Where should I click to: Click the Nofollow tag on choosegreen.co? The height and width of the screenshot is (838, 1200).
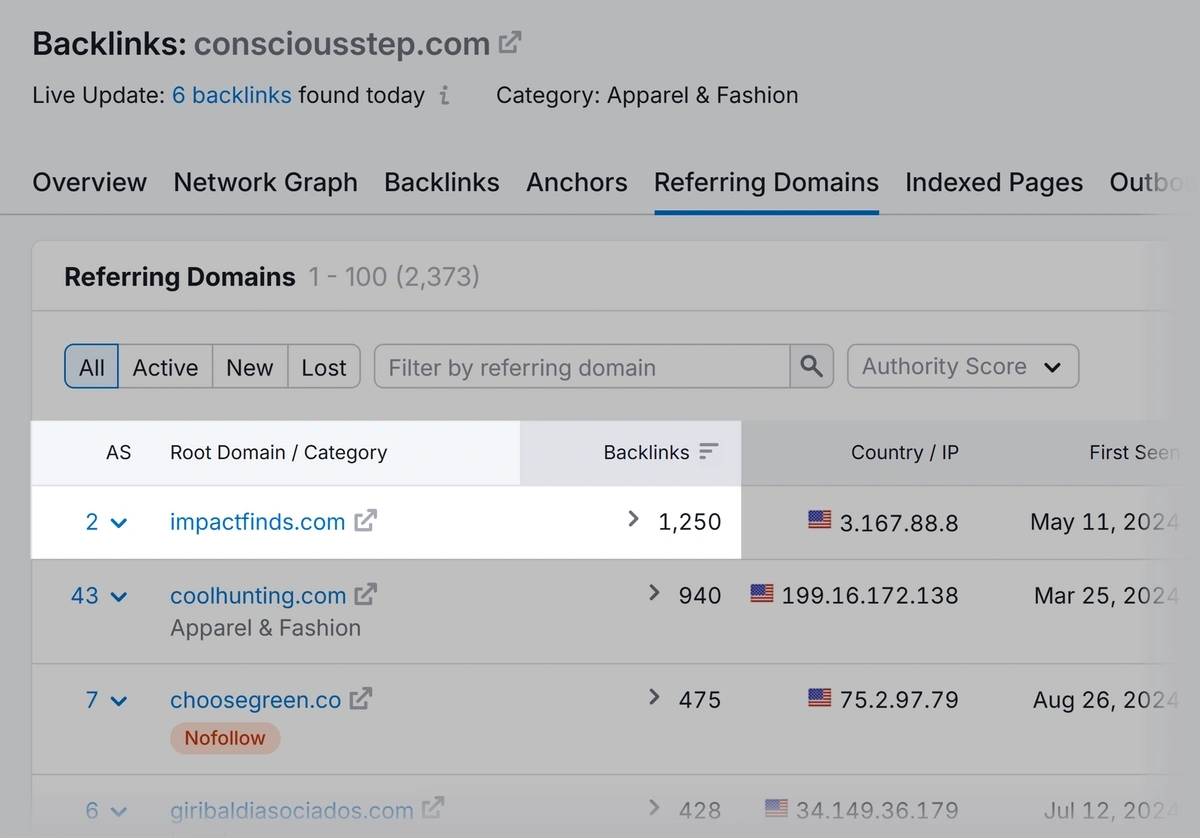(225, 739)
